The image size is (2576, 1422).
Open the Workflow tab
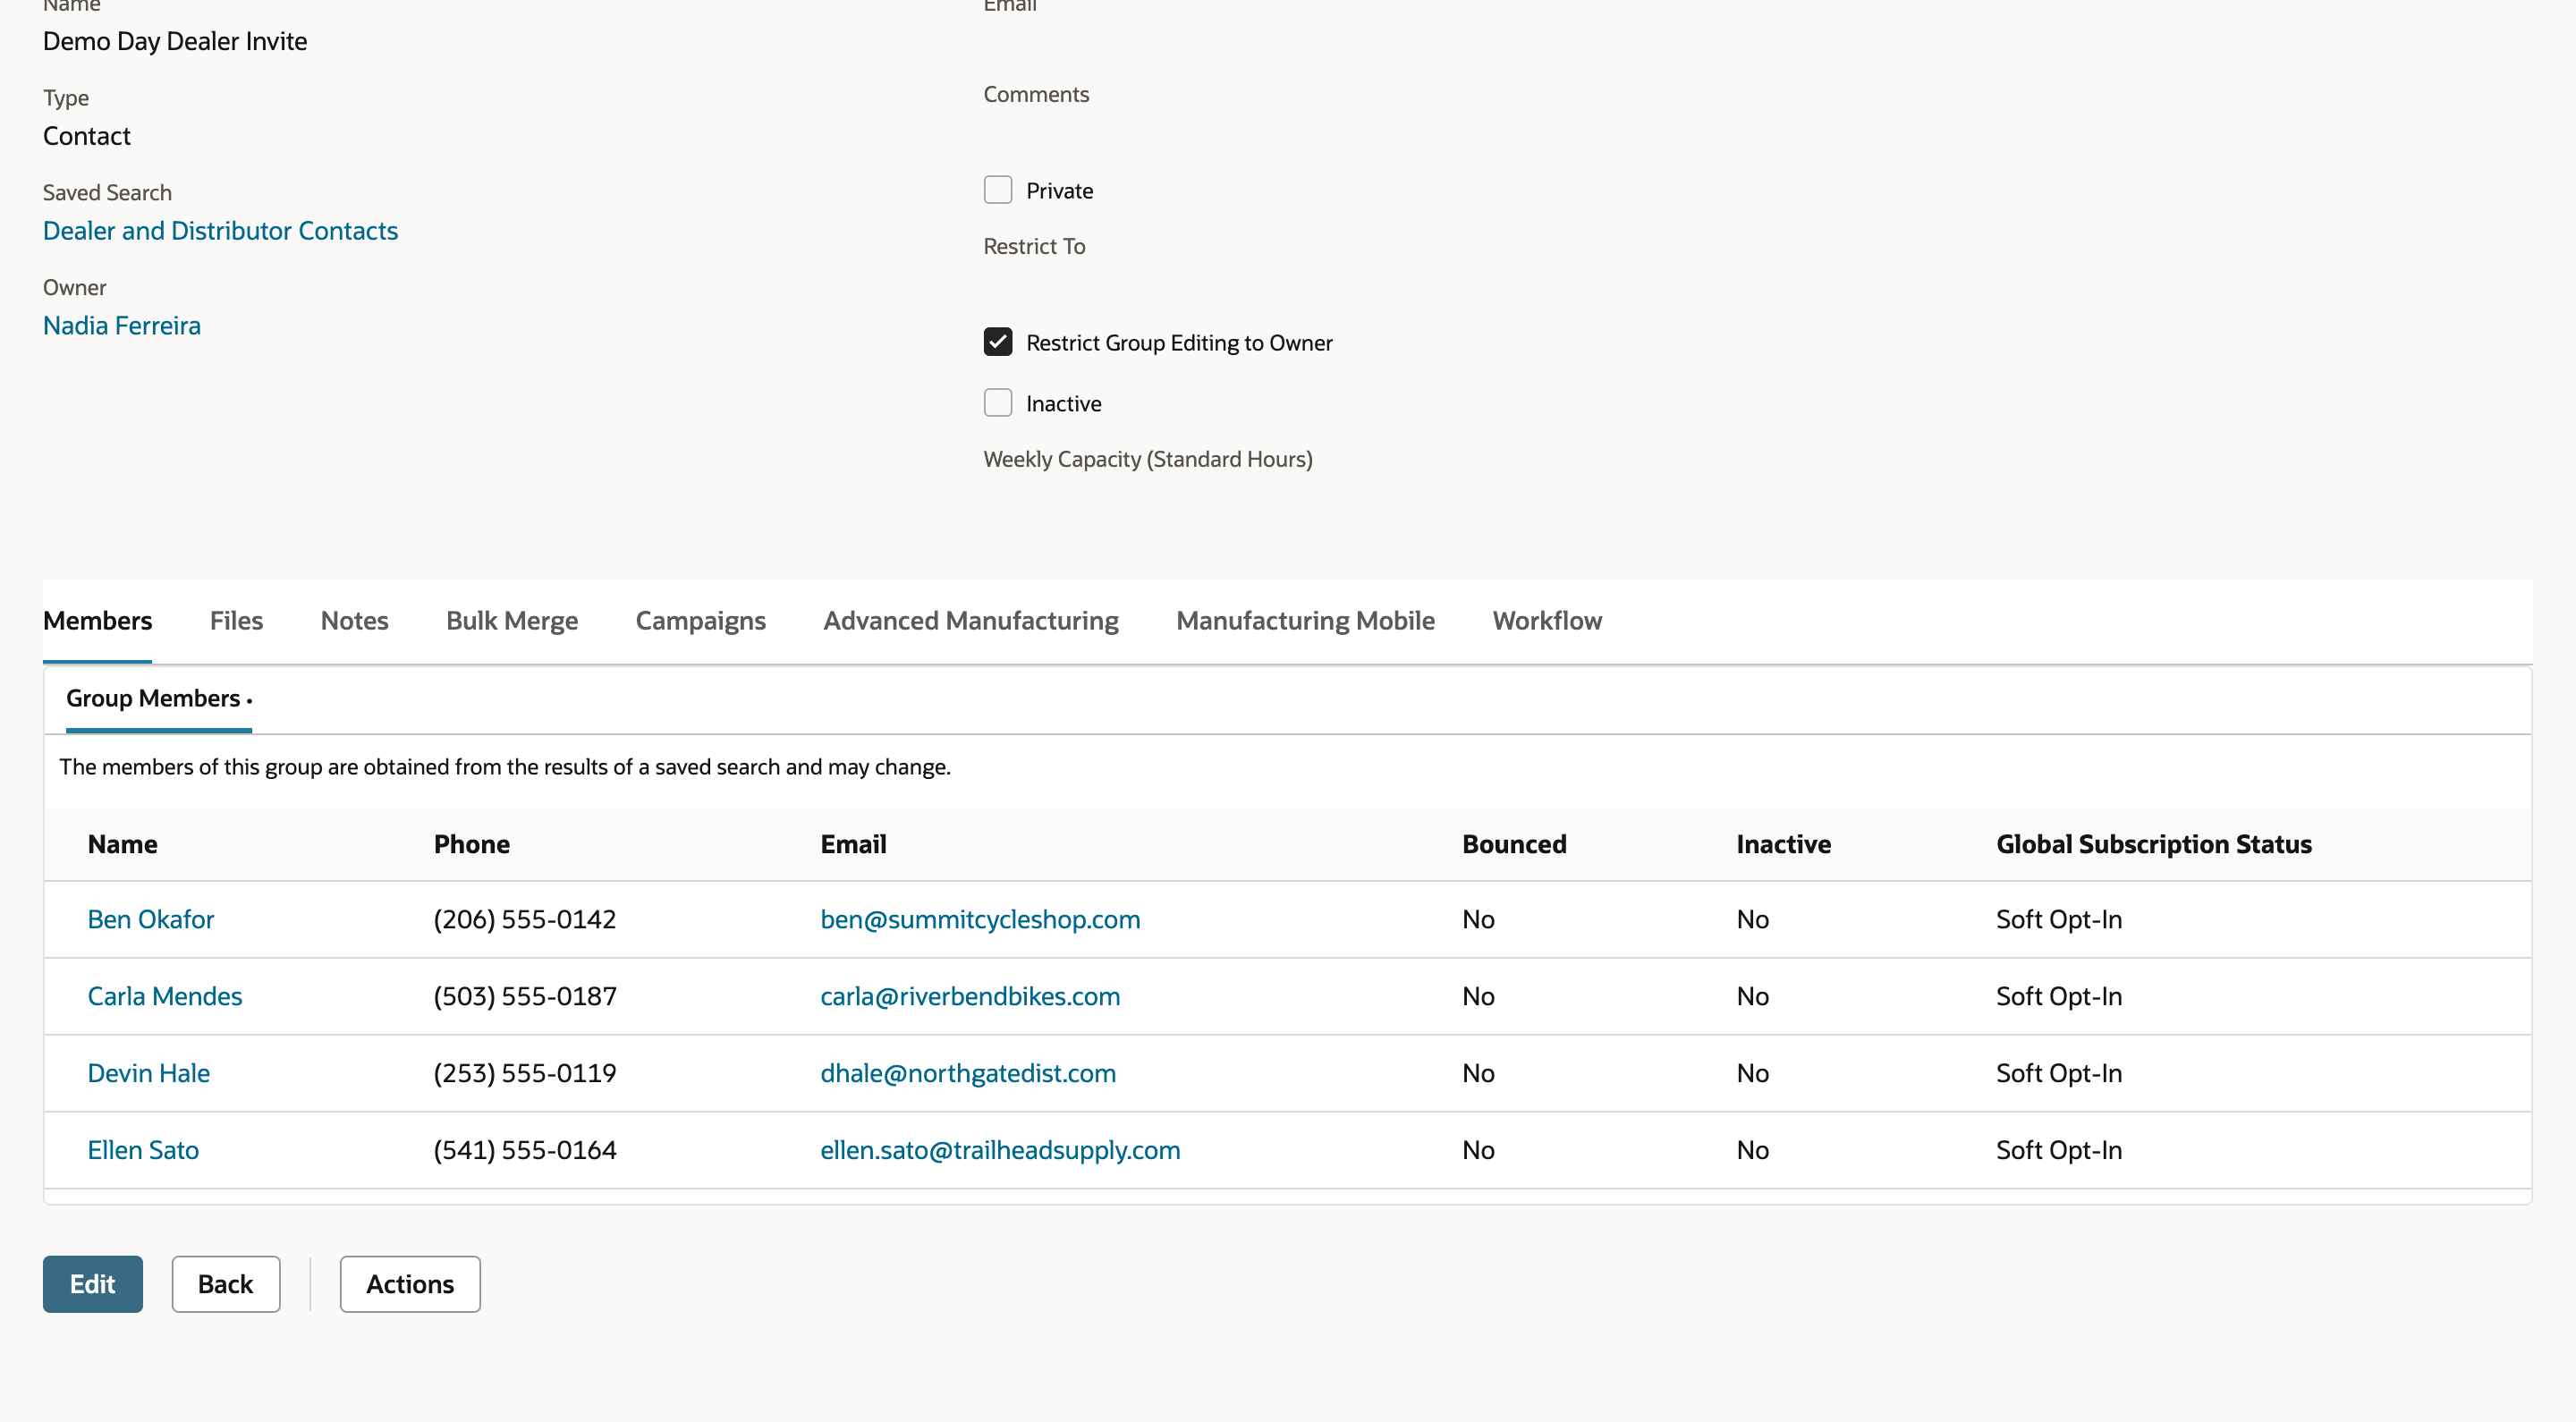[x=1547, y=620]
